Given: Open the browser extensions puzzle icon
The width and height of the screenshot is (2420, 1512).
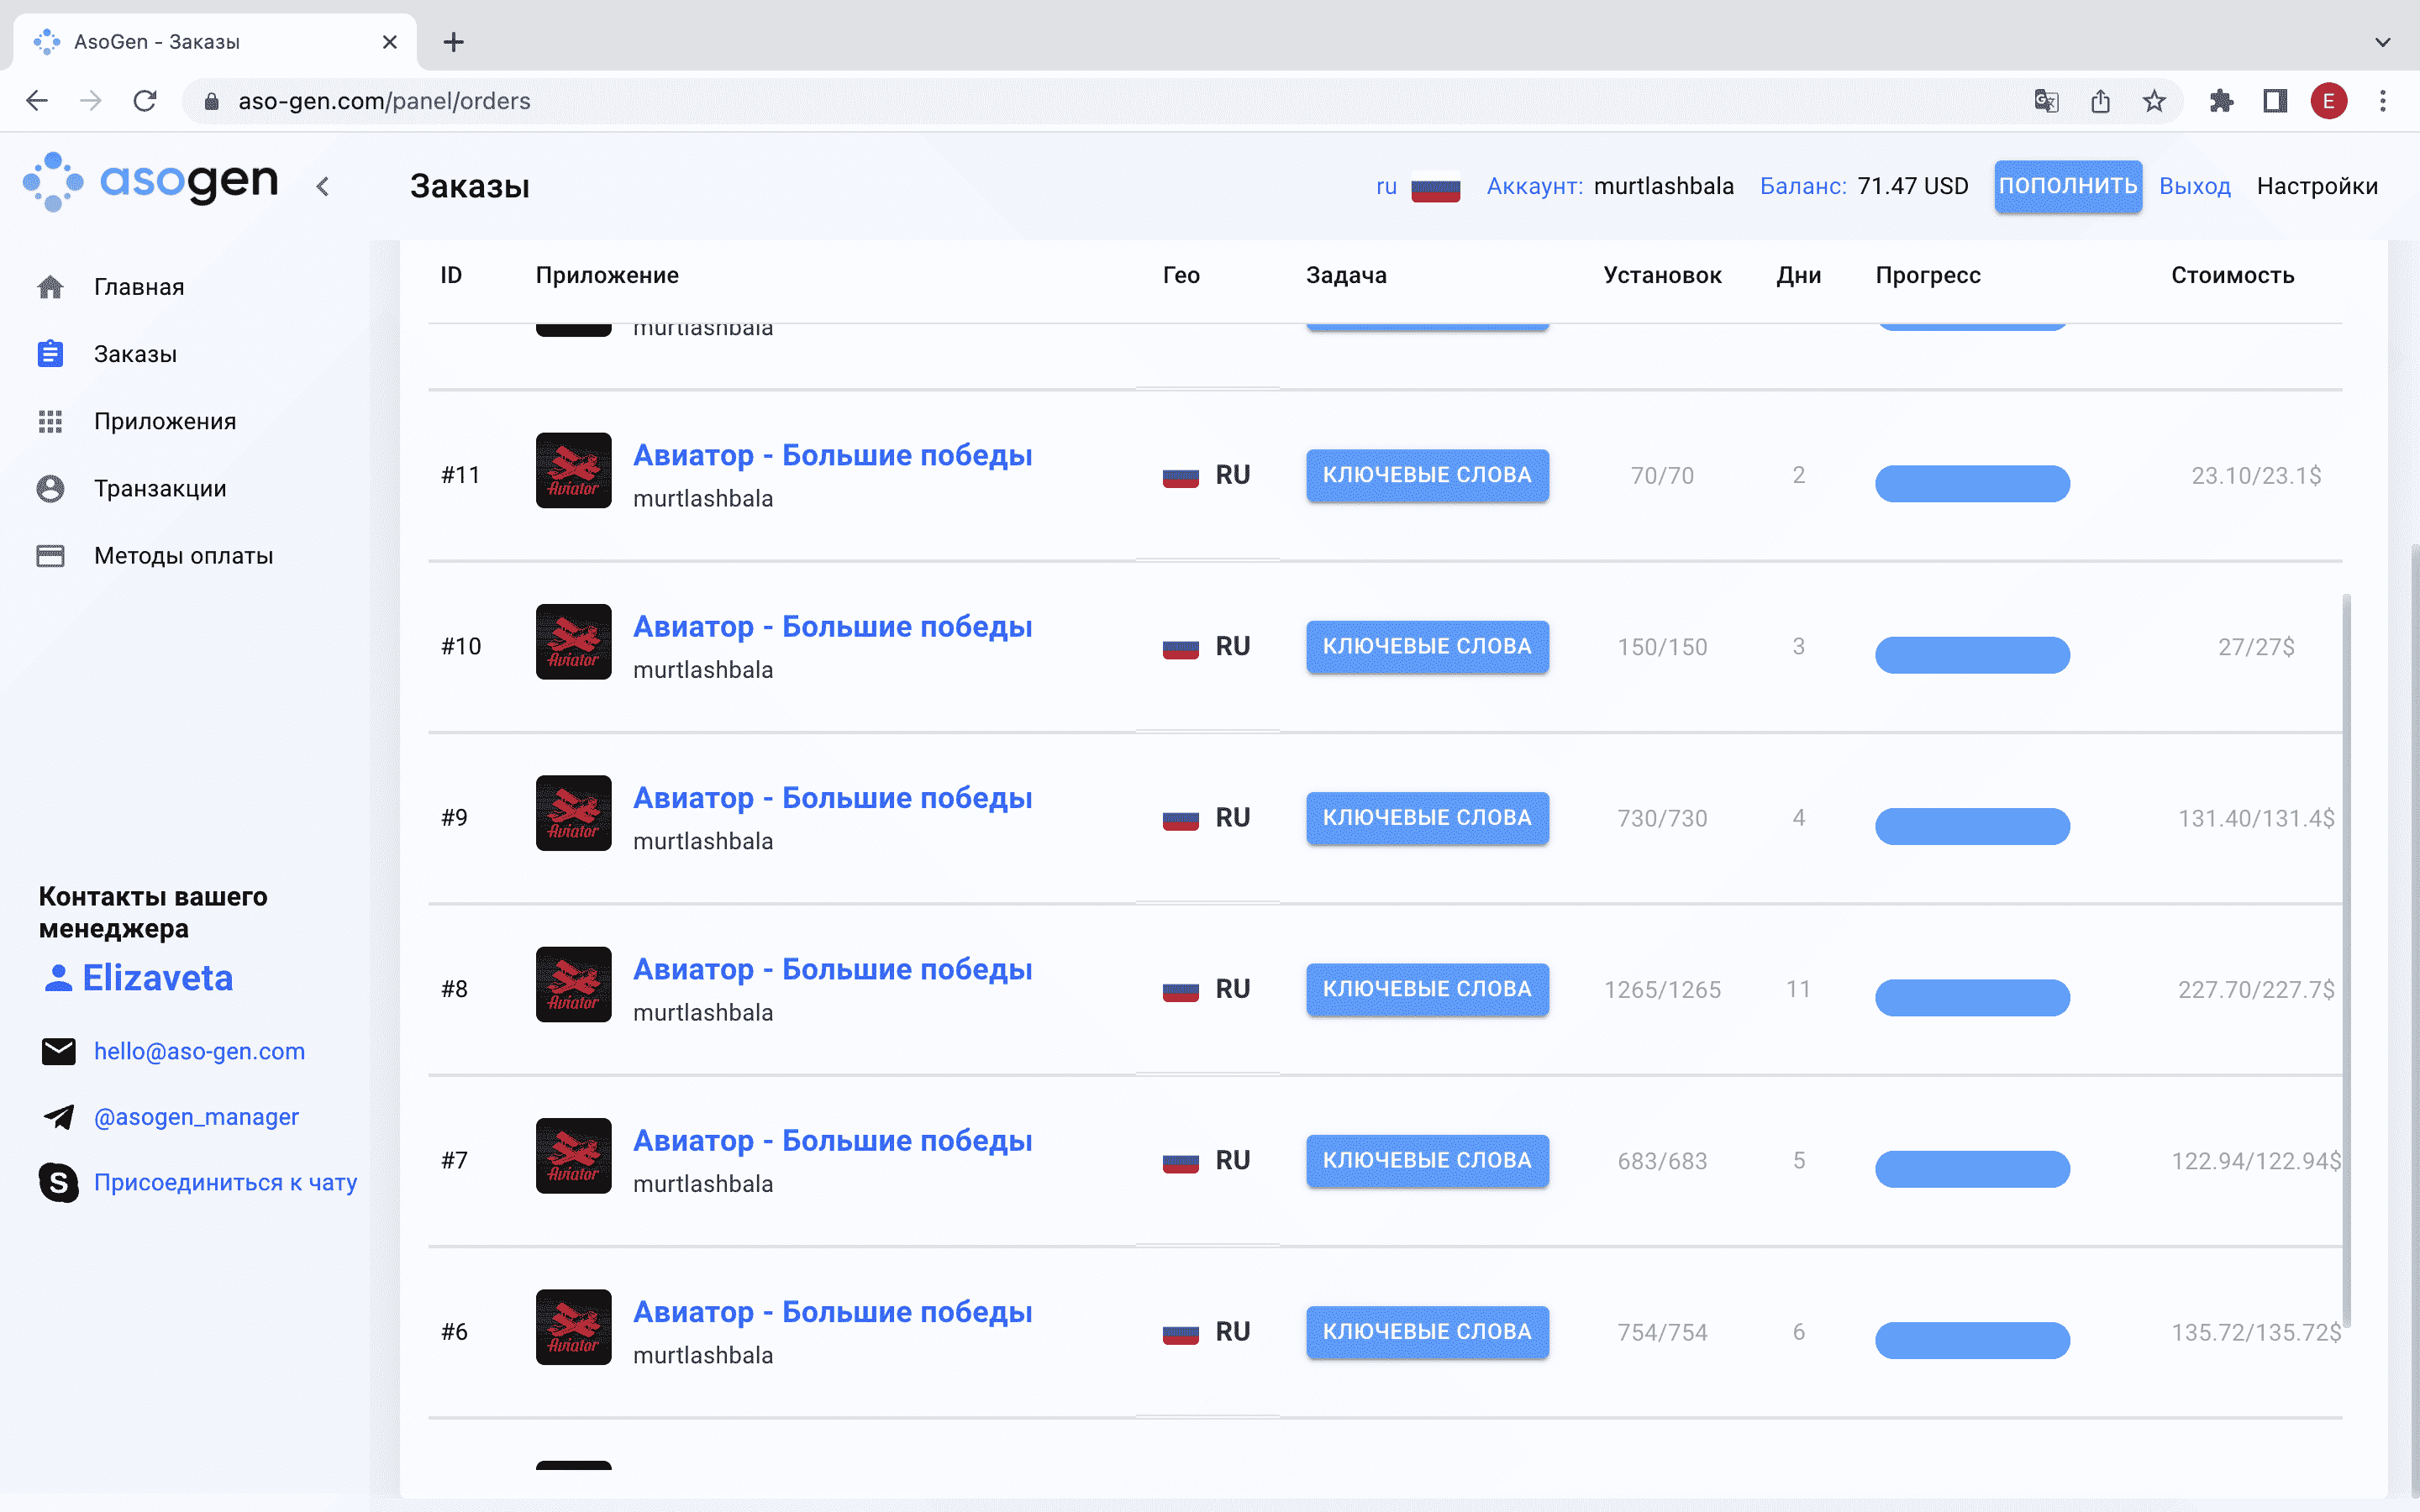Looking at the screenshot, I should coord(2221,101).
